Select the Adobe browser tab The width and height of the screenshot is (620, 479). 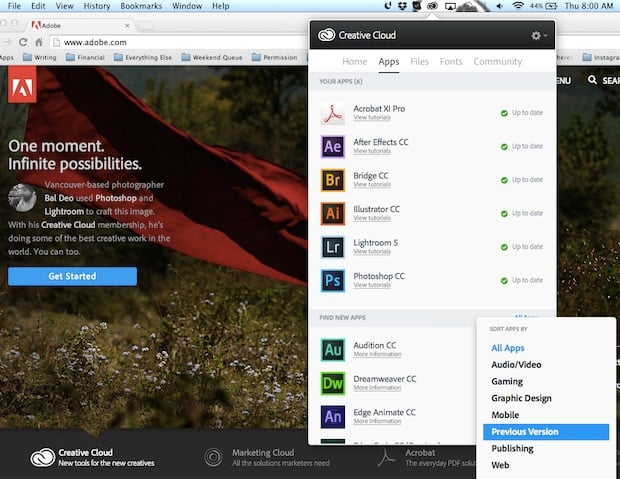pos(81,26)
